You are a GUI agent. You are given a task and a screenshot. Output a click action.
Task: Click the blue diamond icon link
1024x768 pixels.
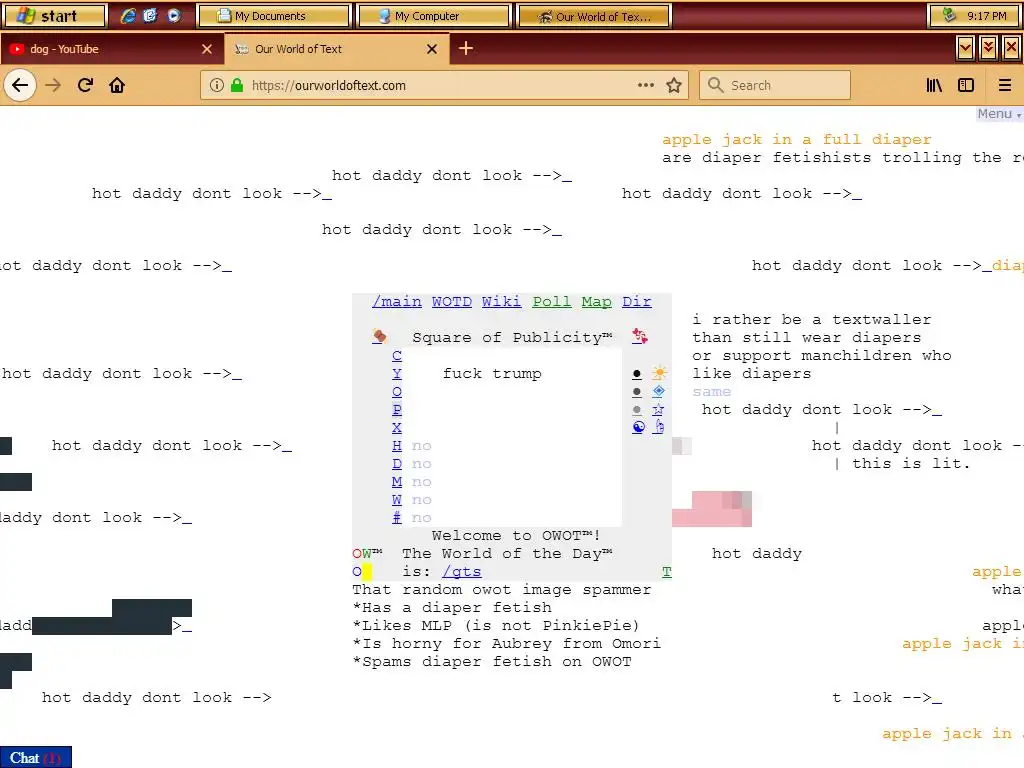click(658, 391)
